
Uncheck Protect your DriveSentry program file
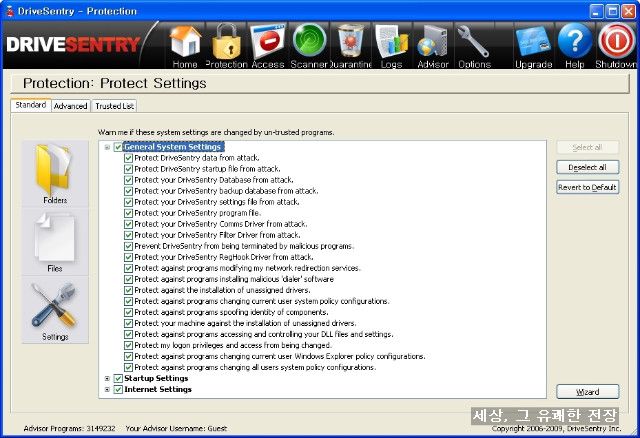[128, 213]
